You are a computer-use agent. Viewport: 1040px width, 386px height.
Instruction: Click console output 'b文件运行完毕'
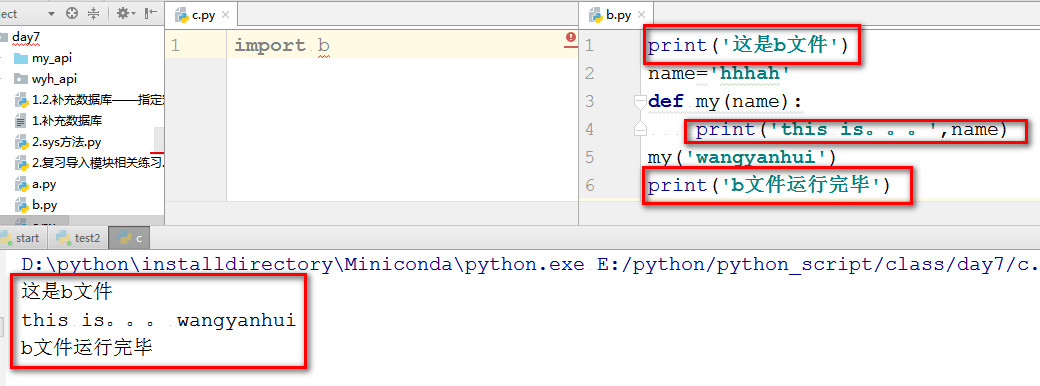click(87, 347)
